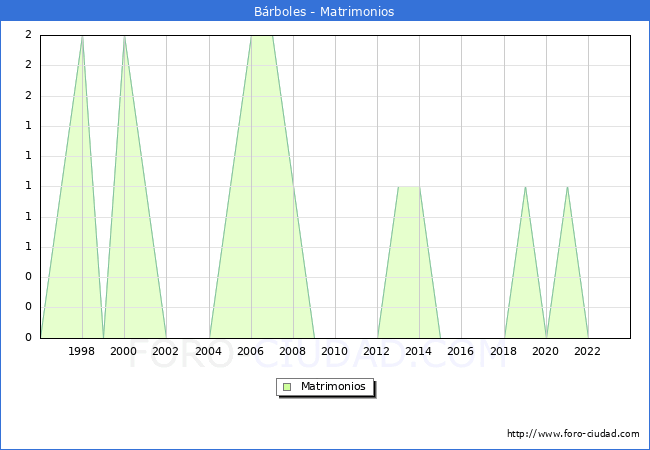Image resolution: width=650 pixels, height=450 pixels.
Task: Select the 2008 x-axis label
Action: pyautogui.click(x=293, y=351)
